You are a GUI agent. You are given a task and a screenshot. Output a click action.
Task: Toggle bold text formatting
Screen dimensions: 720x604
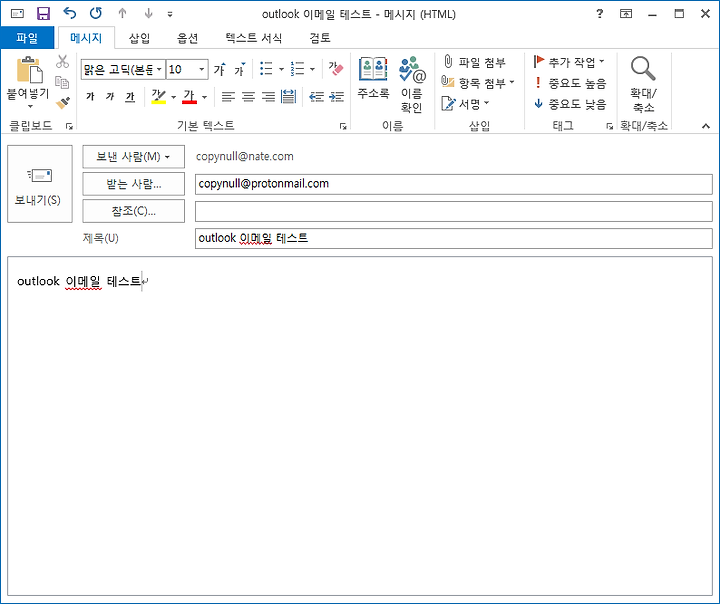click(90, 96)
